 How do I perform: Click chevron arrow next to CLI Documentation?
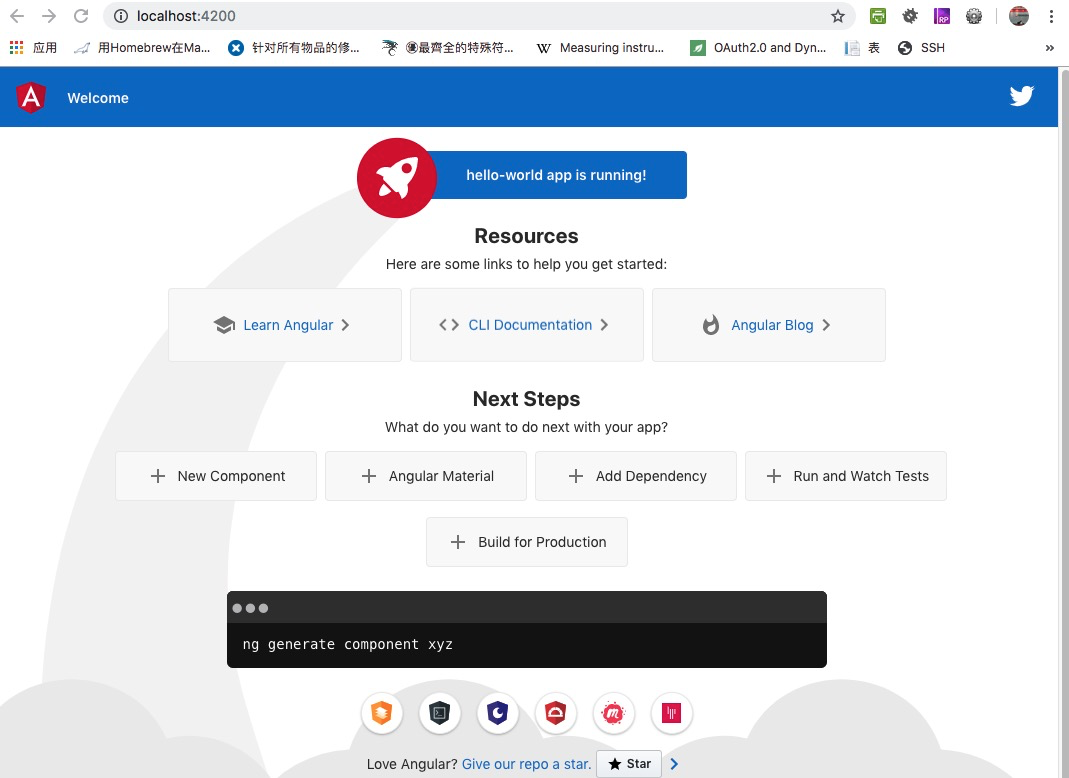604,325
